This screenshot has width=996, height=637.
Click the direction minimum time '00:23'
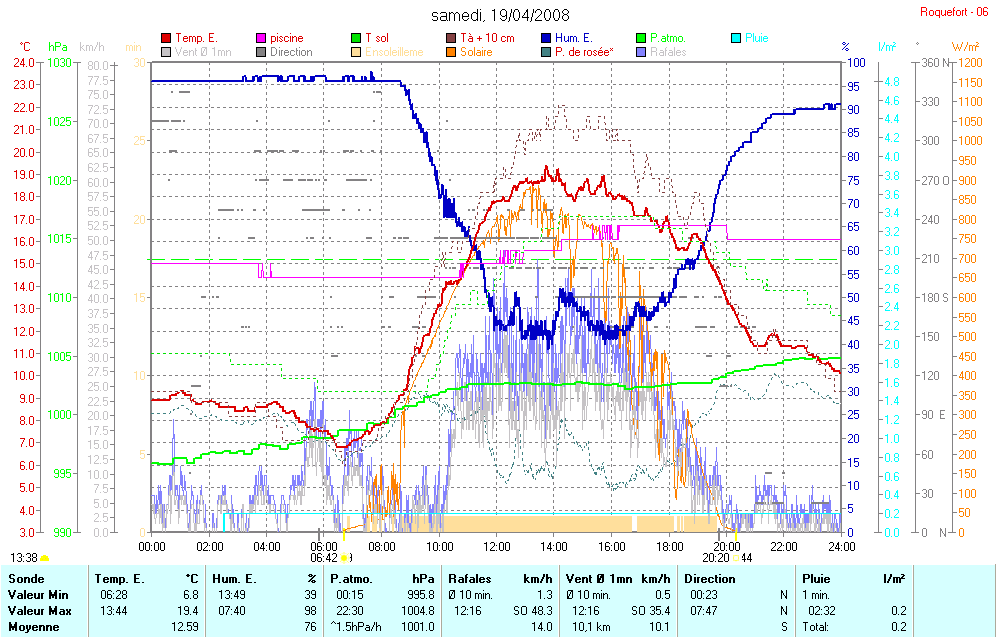pyautogui.click(x=704, y=595)
